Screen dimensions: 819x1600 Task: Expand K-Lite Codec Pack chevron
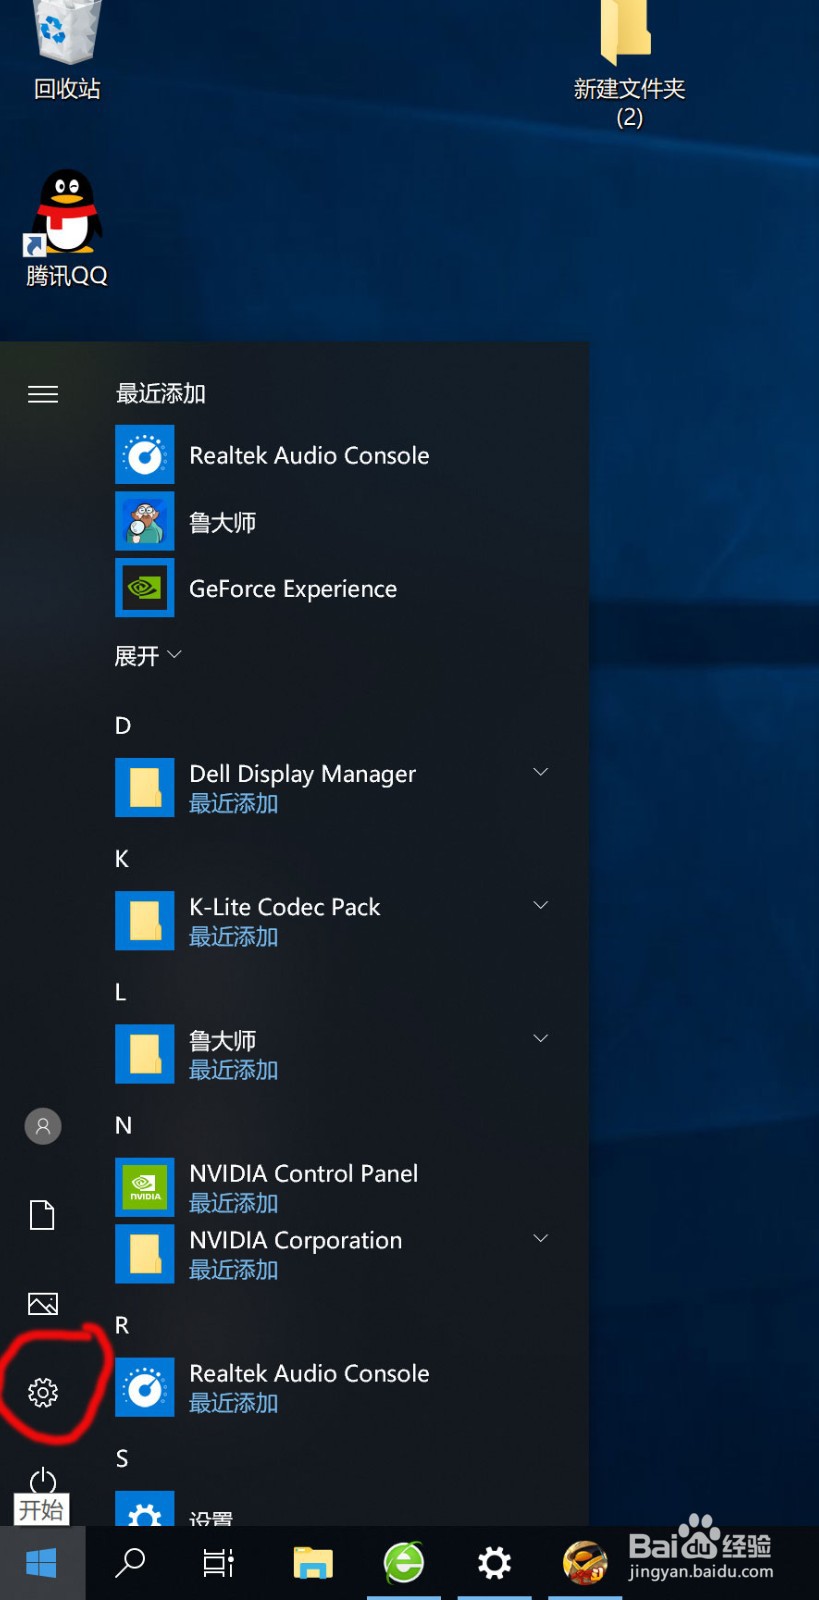coord(541,905)
